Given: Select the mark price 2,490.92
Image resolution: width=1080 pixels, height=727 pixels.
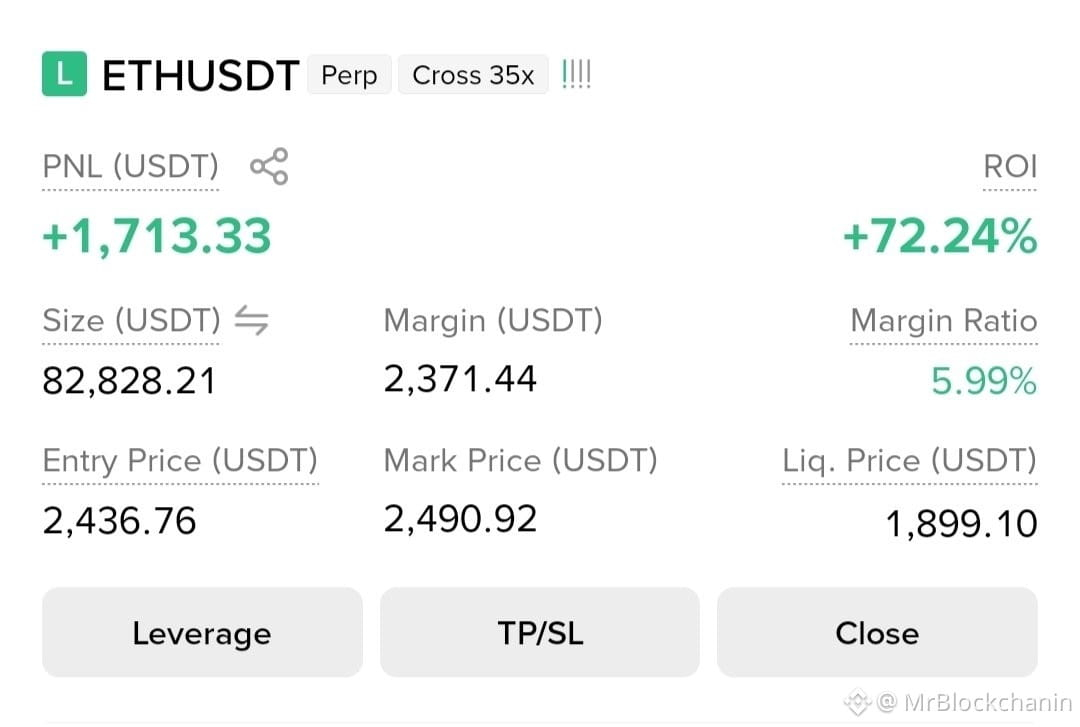Looking at the screenshot, I should (459, 519).
